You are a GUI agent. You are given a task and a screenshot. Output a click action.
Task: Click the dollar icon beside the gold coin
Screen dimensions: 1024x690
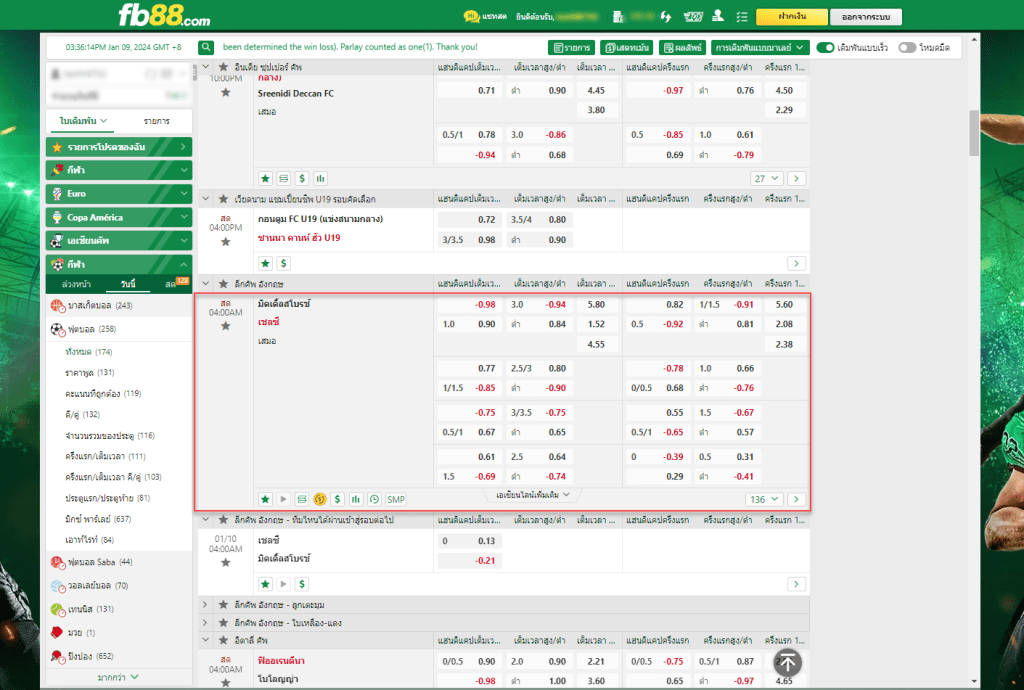coord(338,499)
